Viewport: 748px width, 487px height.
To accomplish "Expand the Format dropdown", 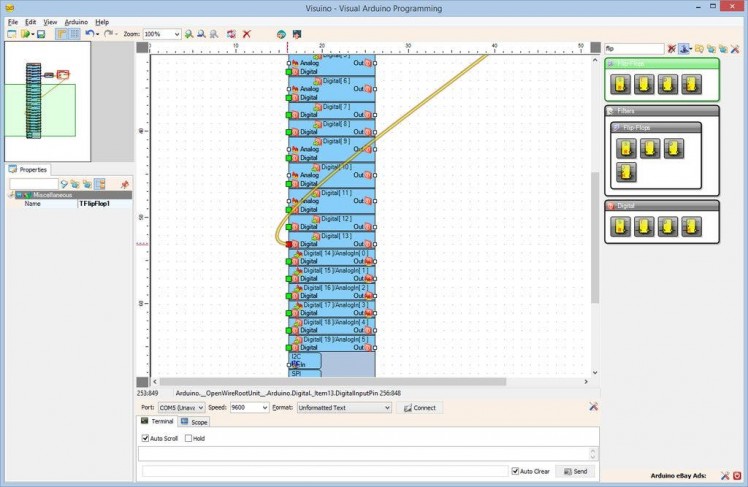I will tap(386, 408).
